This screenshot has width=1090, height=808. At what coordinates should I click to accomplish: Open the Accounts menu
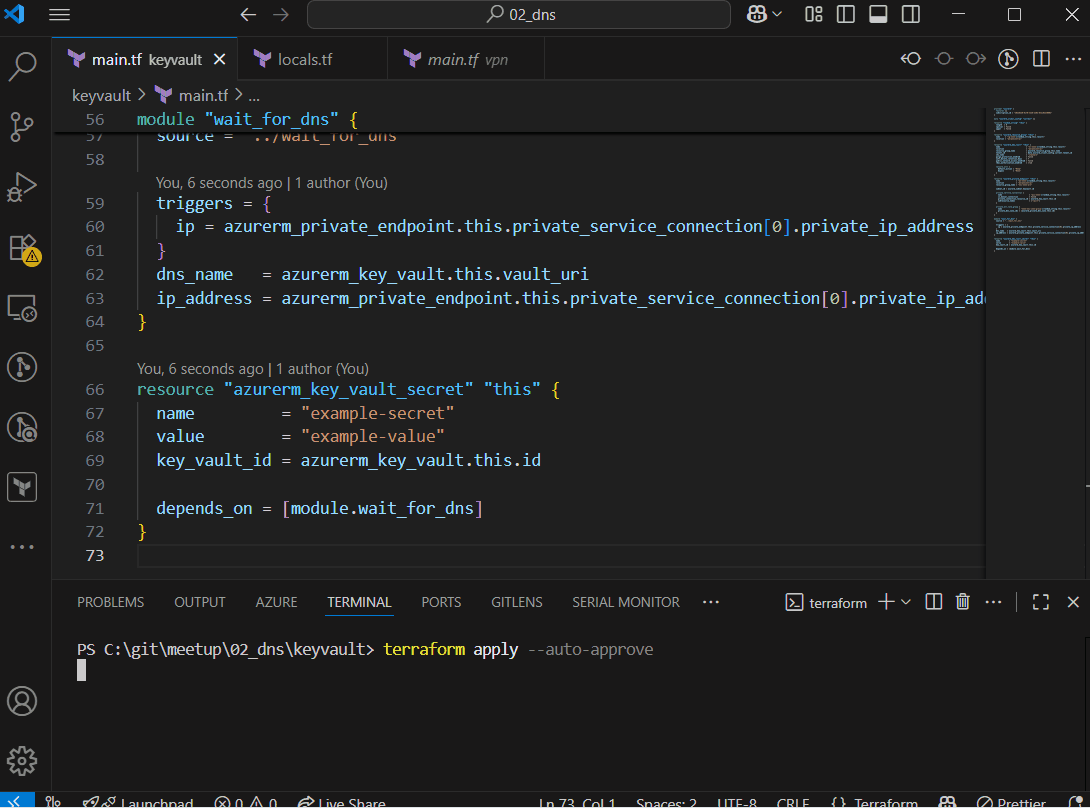[22, 701]
